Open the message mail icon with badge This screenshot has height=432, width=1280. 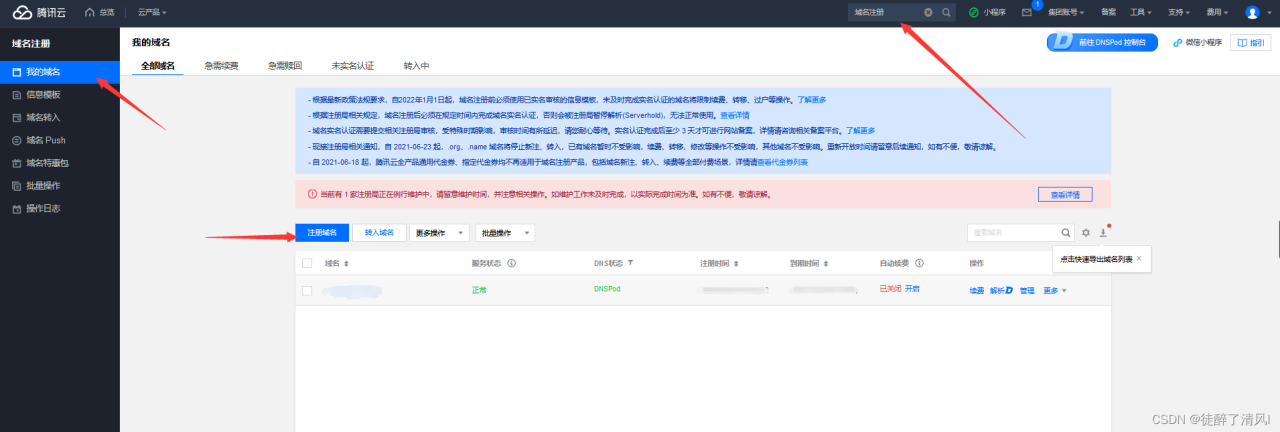(x=1027, y=12)
